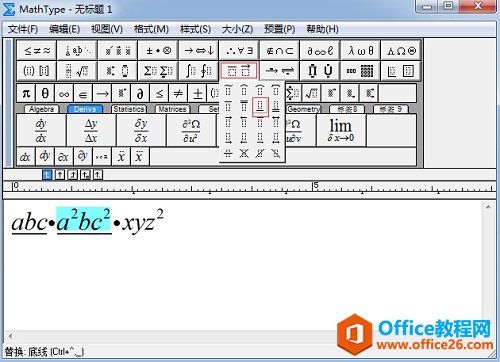Insert the element-of symbol from small bar
Viewport: 500px width, 362px height.
point(83,93)
